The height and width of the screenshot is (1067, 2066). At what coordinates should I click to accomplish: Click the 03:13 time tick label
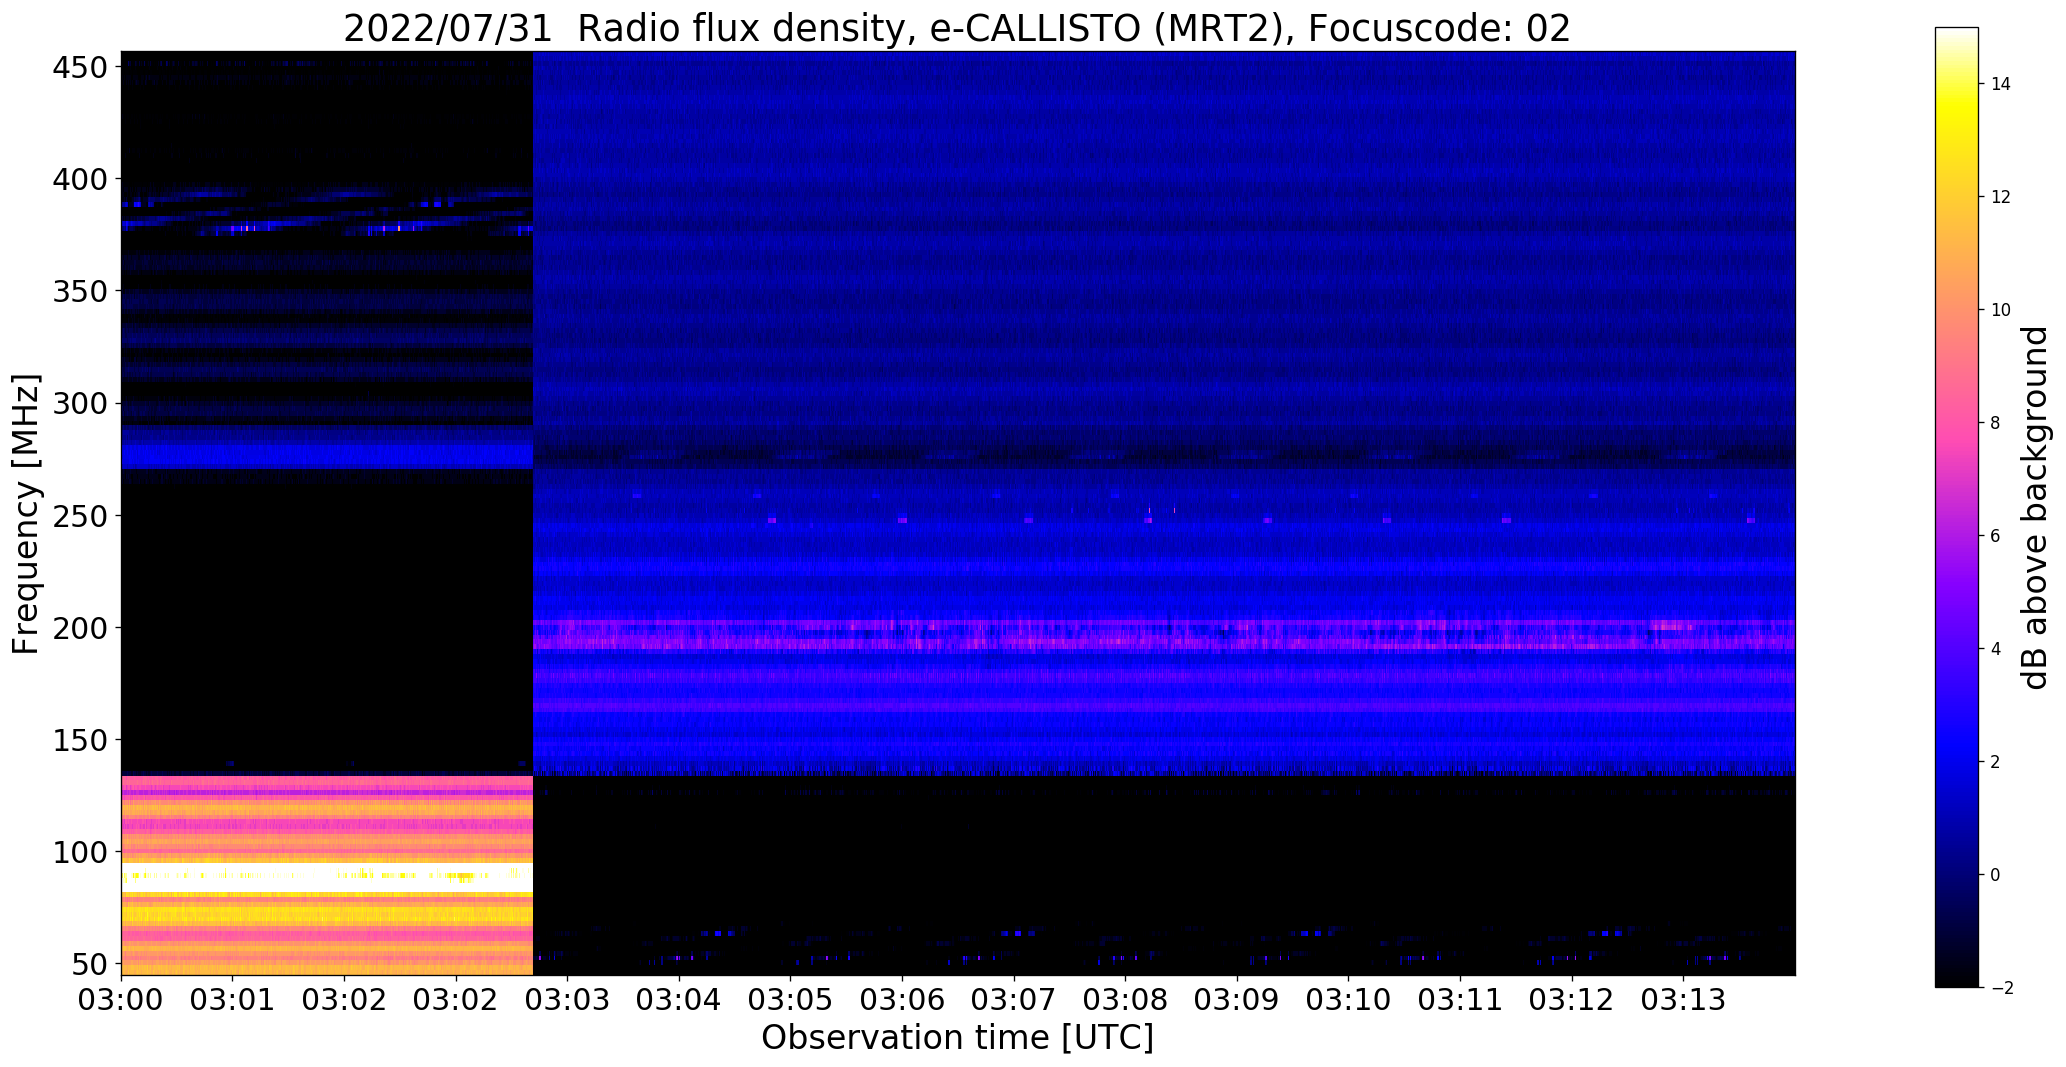coord(1684,999)
